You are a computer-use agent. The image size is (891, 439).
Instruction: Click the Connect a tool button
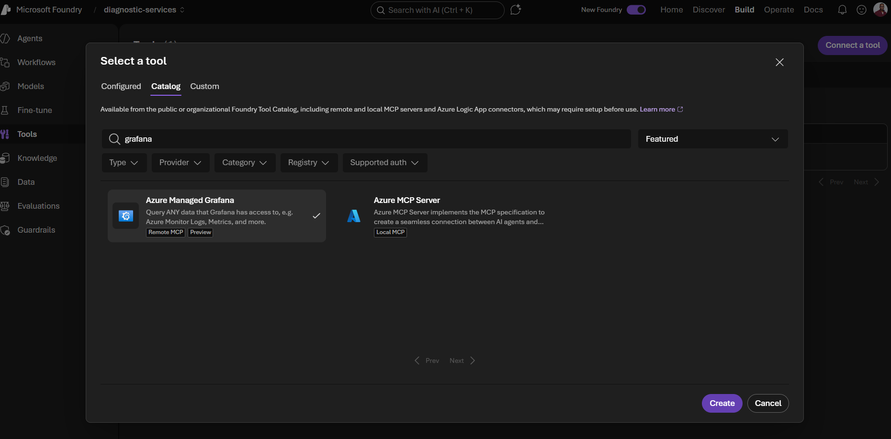852,45
